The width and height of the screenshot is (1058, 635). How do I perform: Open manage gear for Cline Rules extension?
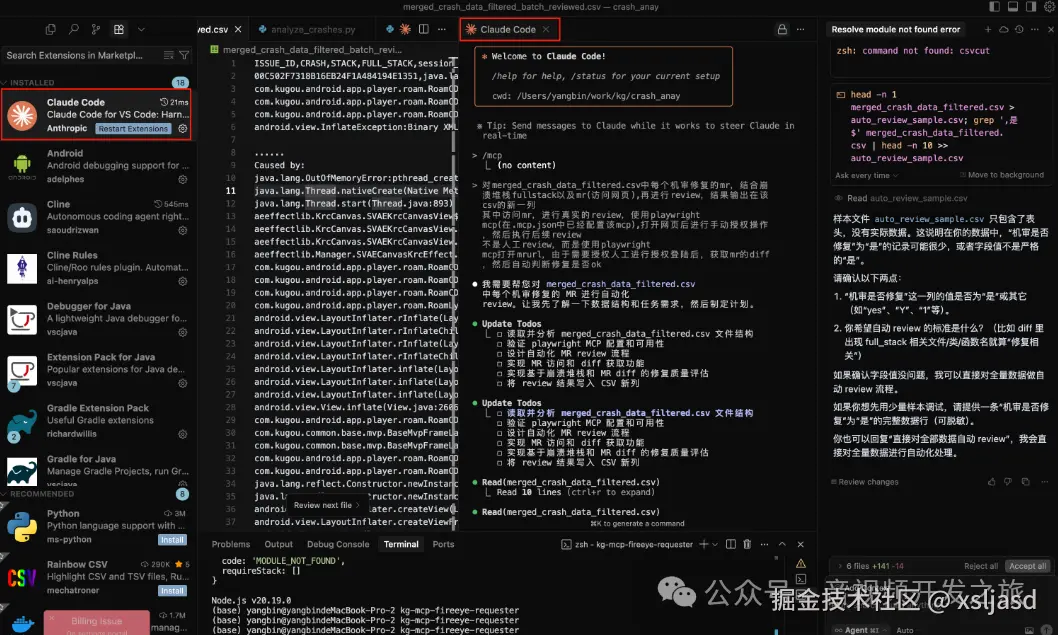(182, 281)
